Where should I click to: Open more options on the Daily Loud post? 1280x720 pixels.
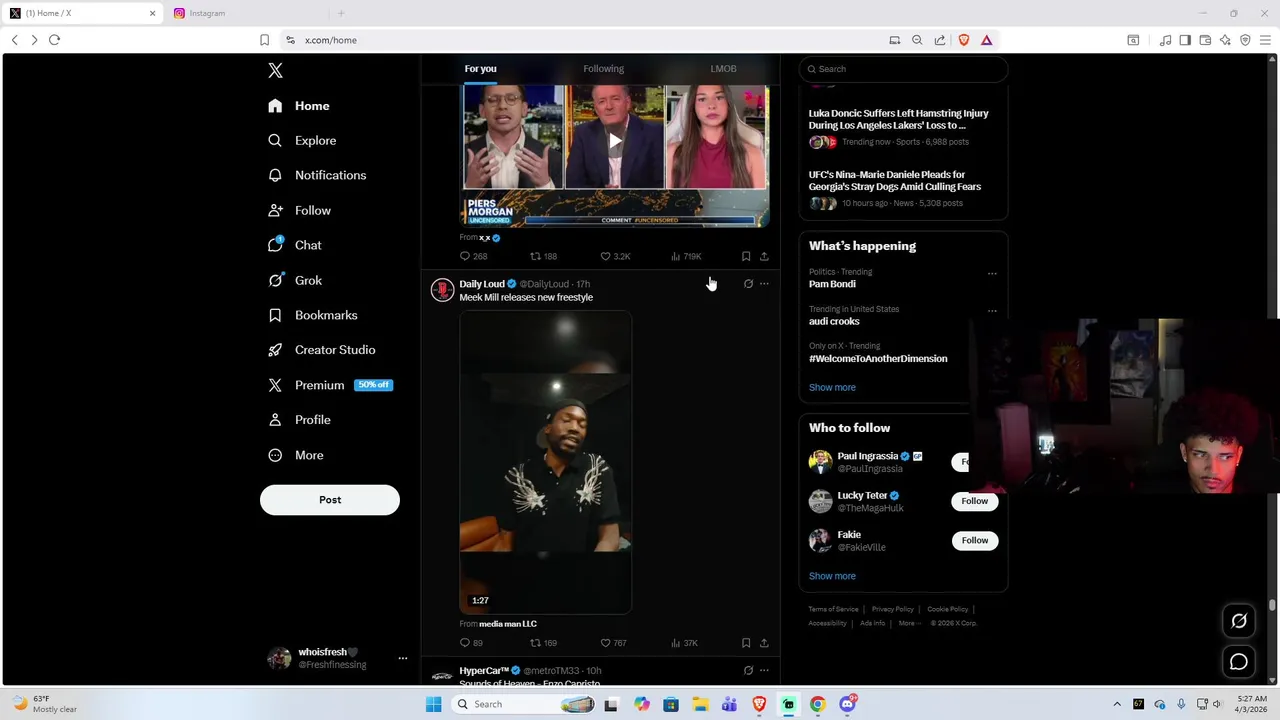tap(764, 284)
